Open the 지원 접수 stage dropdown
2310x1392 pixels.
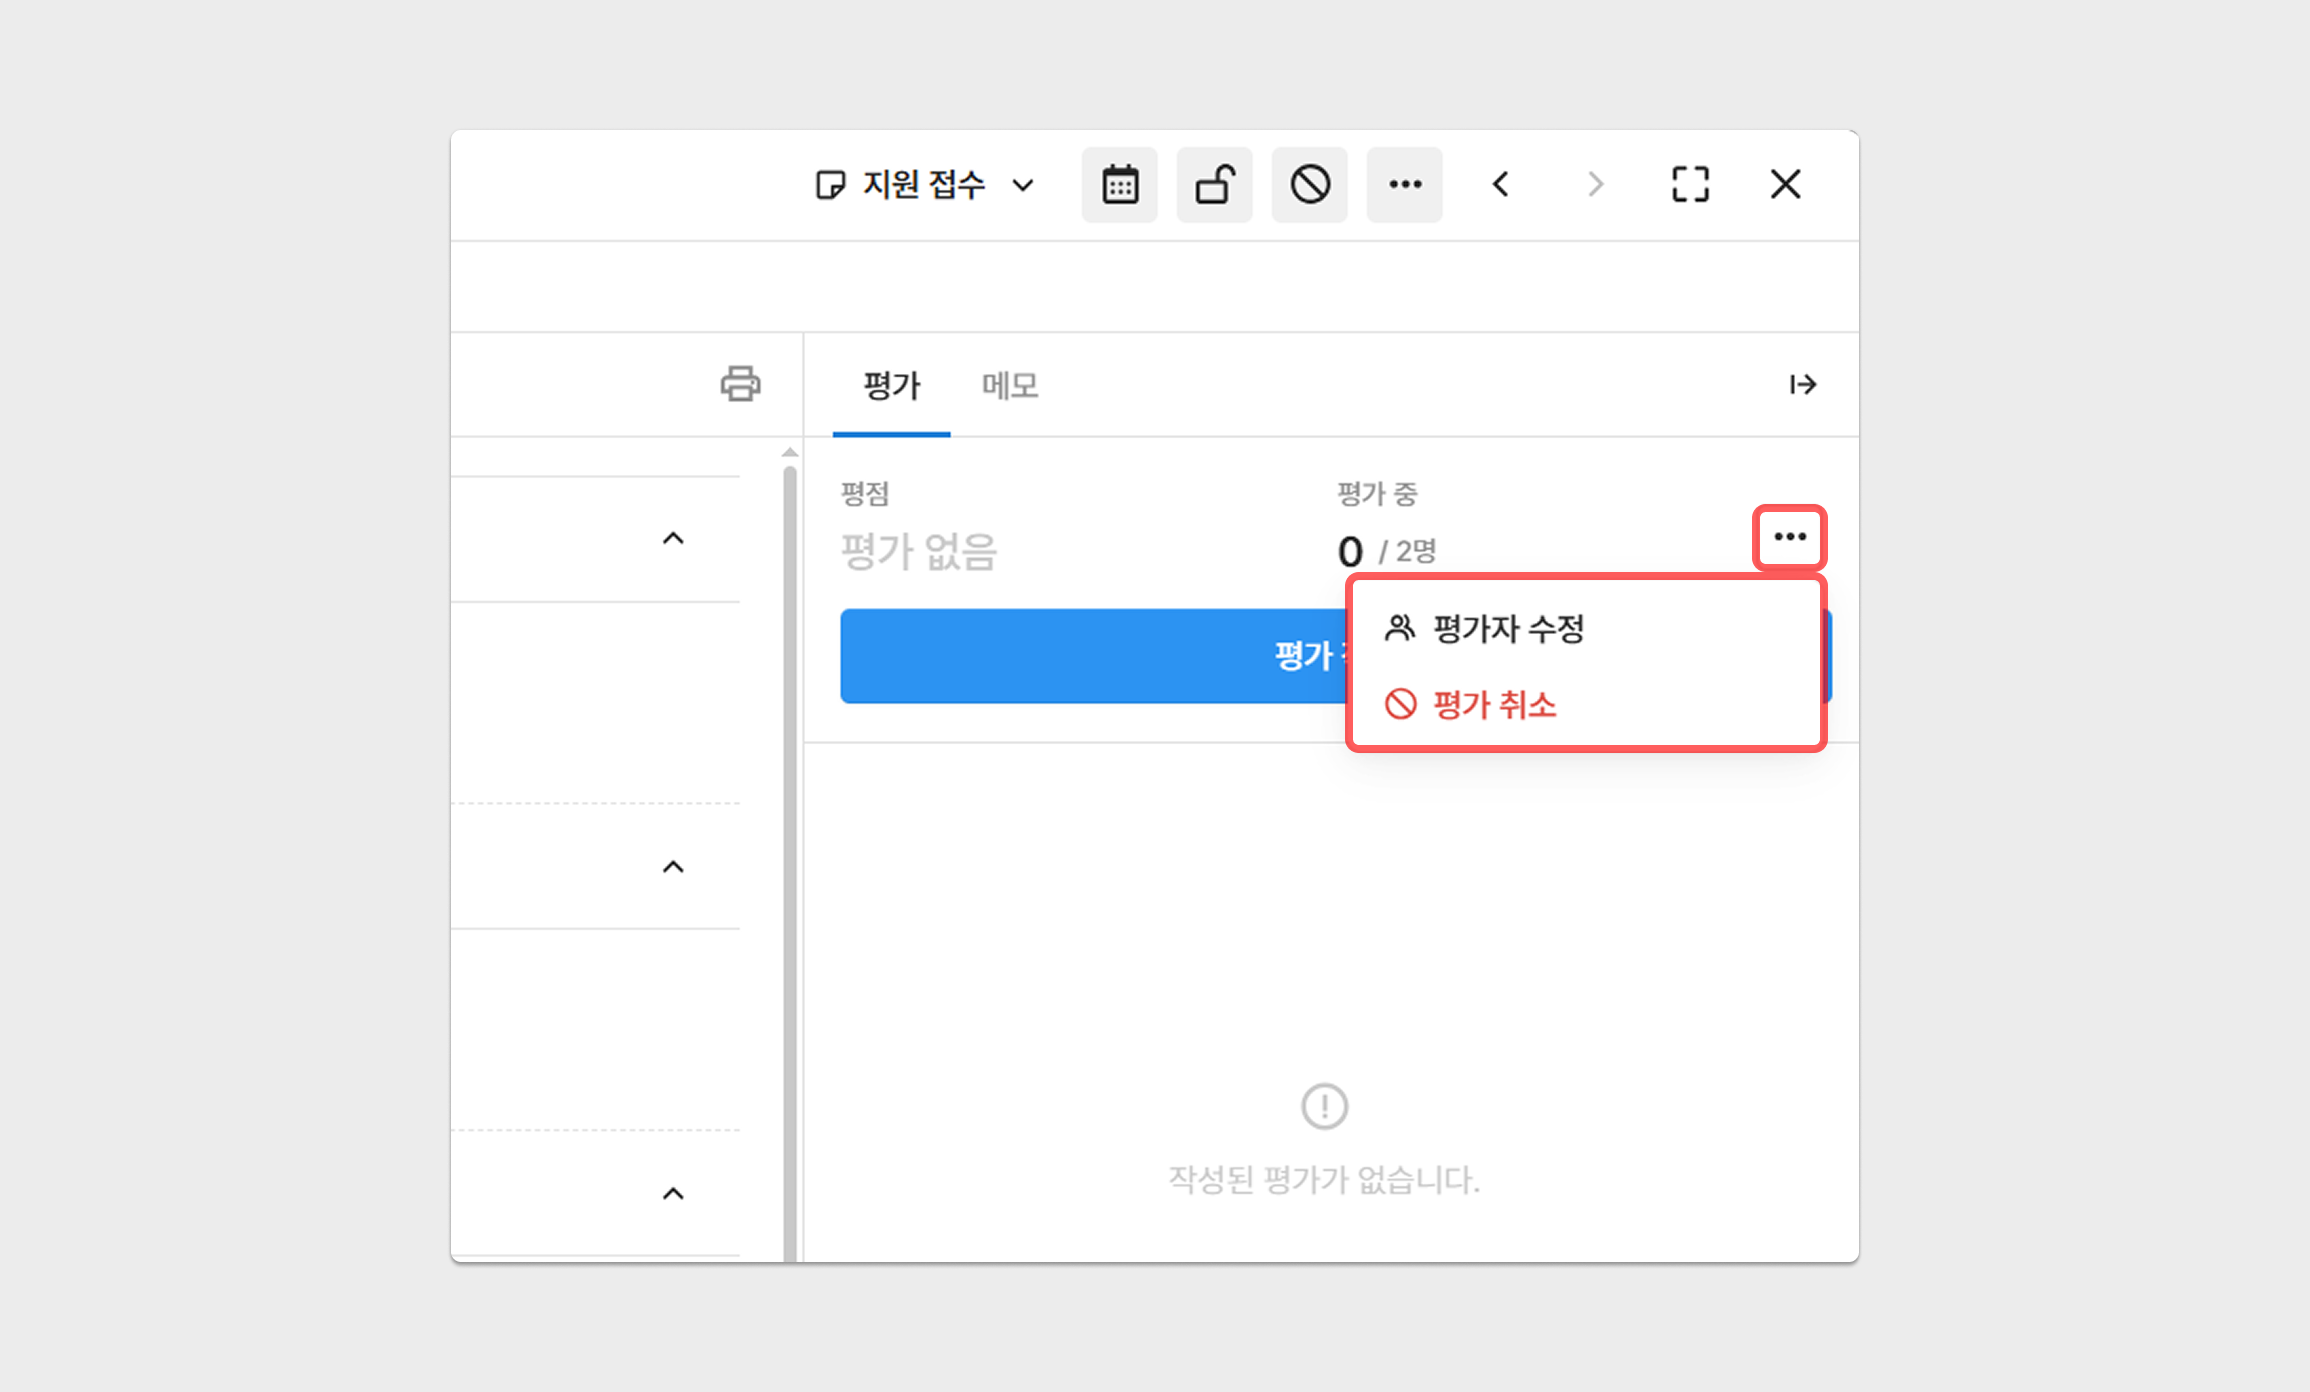coord(925,185)
